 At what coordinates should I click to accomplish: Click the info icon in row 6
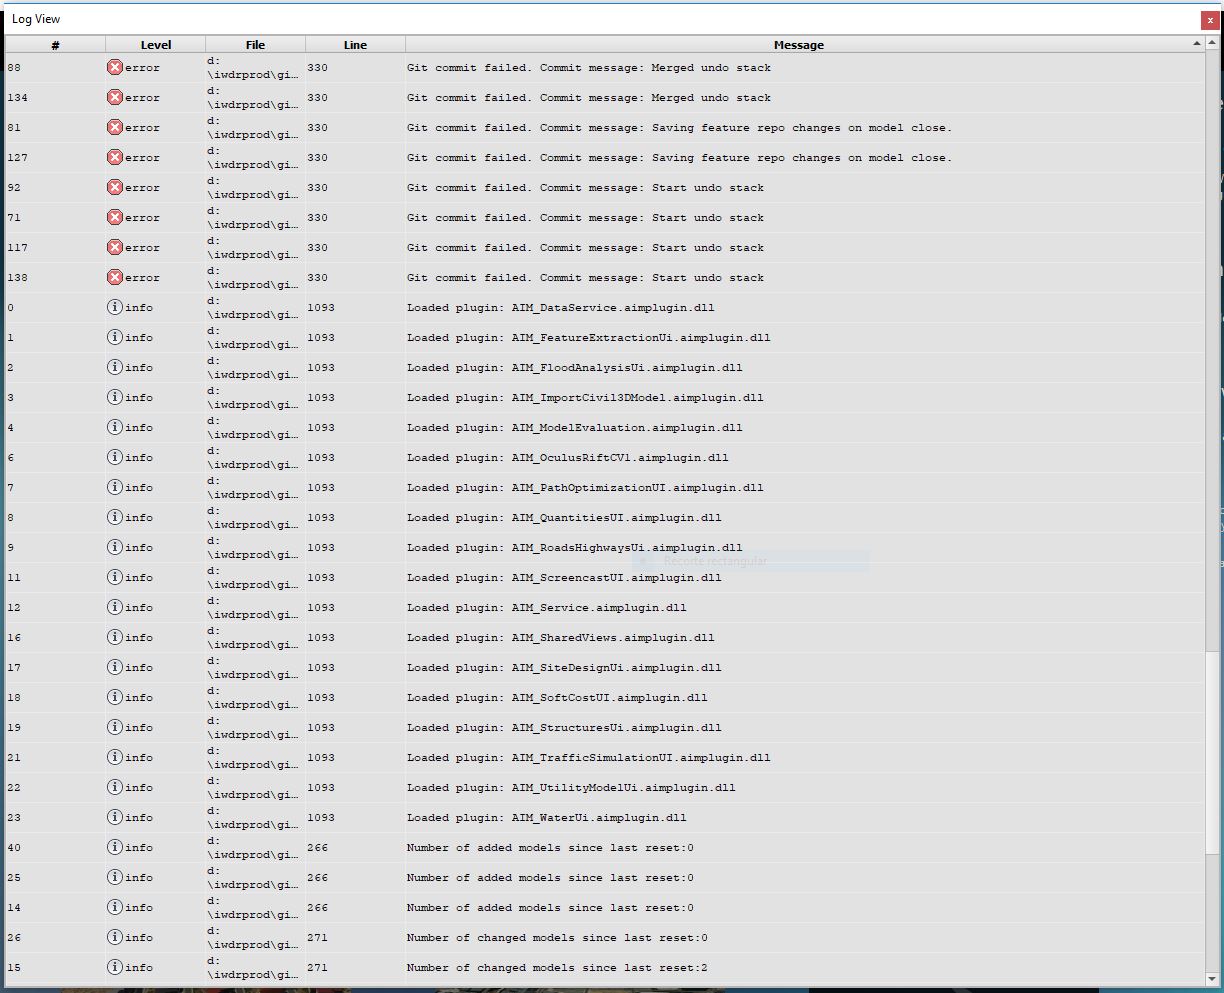115,457
